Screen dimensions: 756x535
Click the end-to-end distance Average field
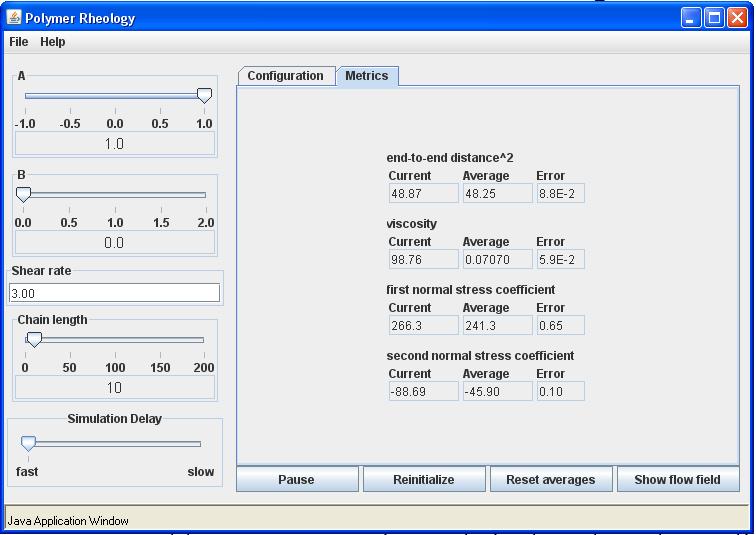pyautogui.click(x=498, y=193)
